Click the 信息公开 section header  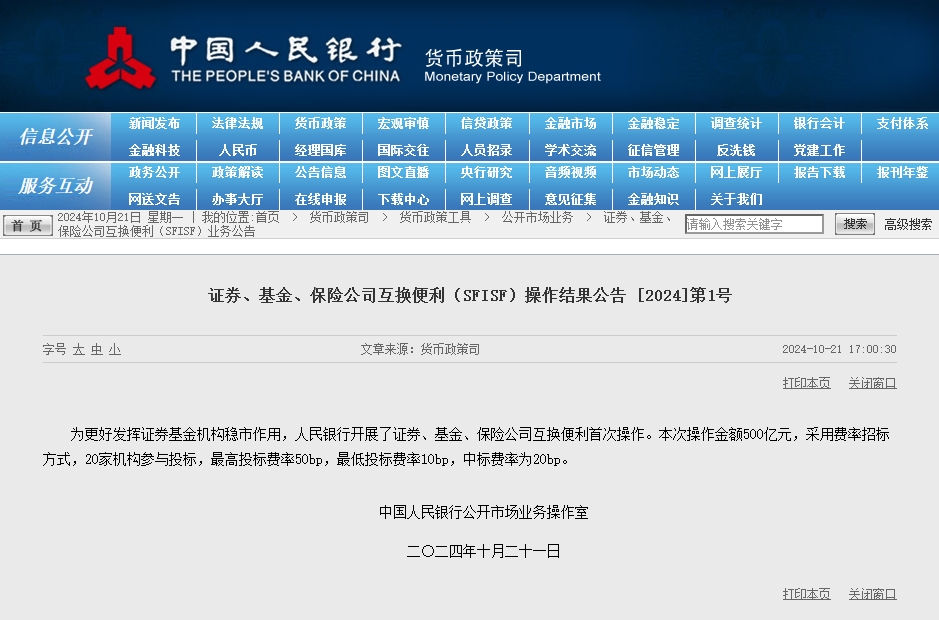[x=55, y=137]
